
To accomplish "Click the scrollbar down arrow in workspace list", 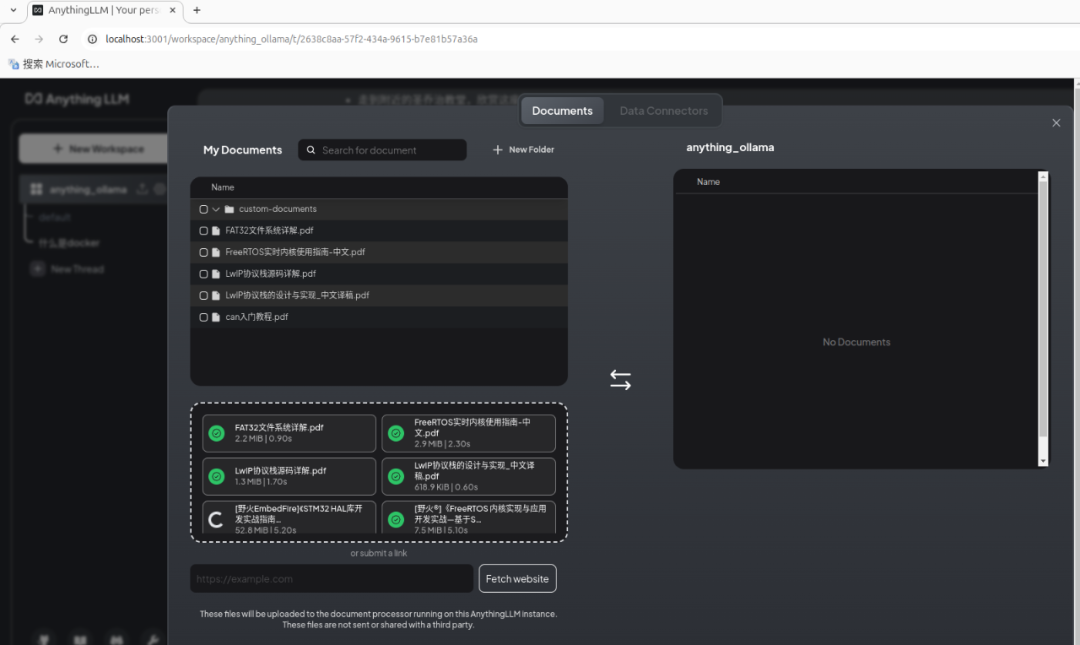I will click(x=1043, y=461).
